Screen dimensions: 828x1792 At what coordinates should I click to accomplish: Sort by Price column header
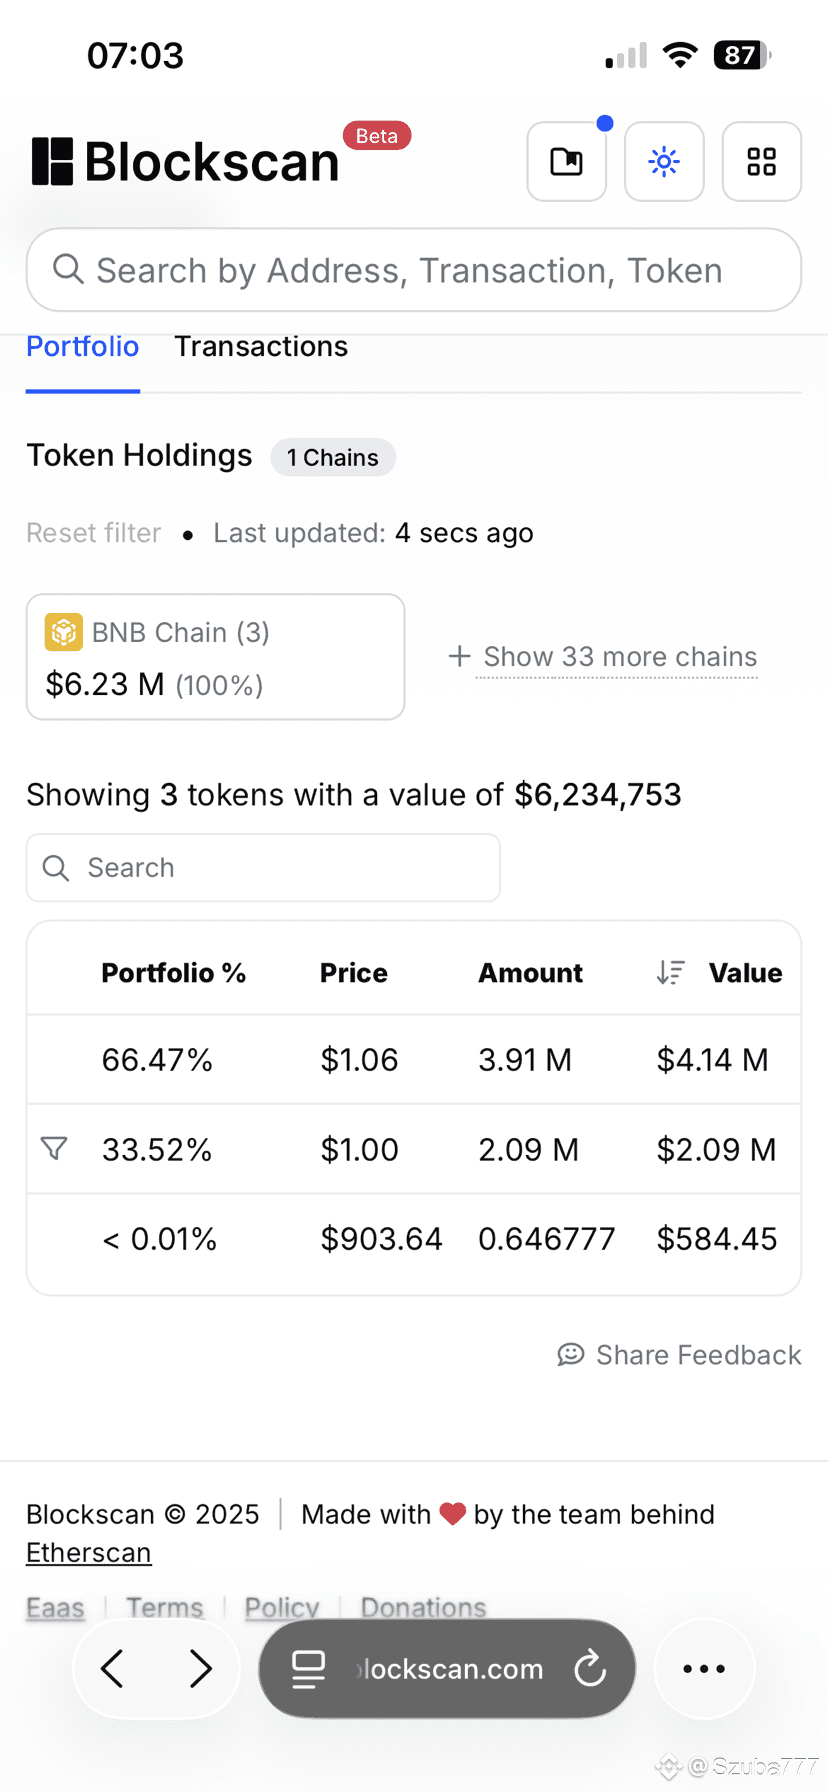354,973
